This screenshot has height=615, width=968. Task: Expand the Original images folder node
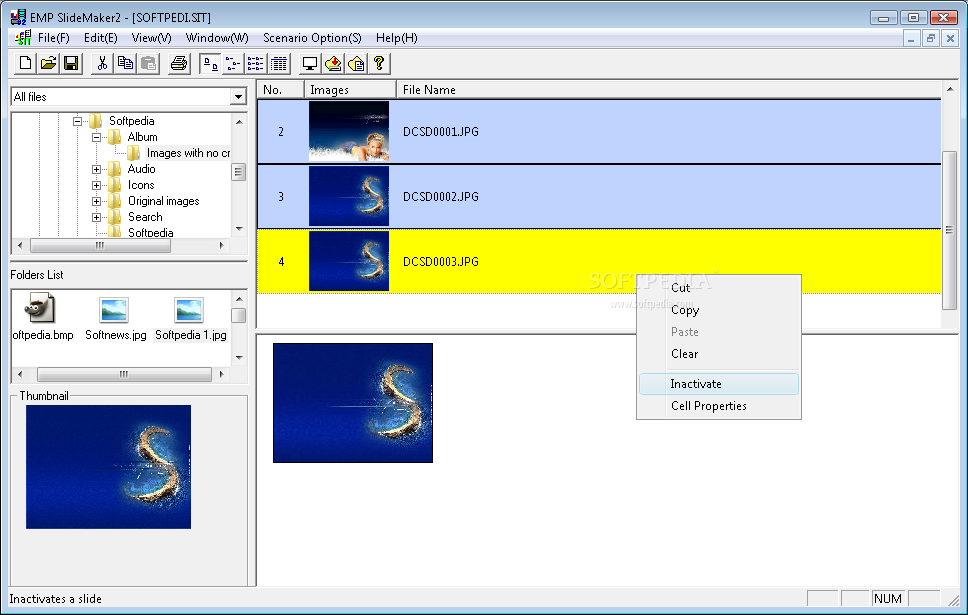coord(96,201)
